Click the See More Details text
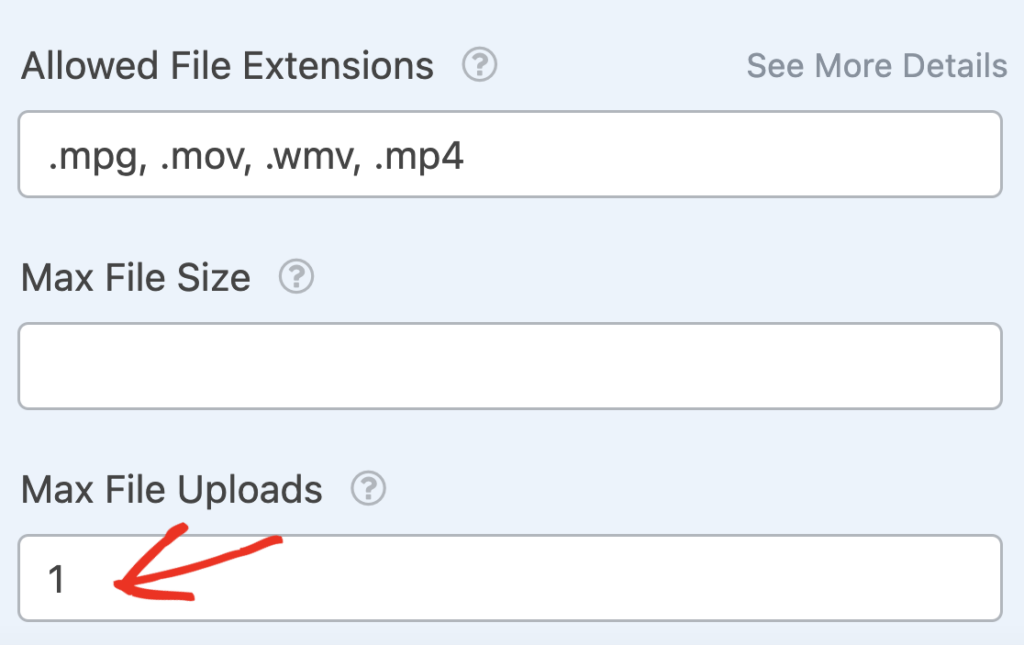This screenshot has height=645, width=1024. coord(877,66)
